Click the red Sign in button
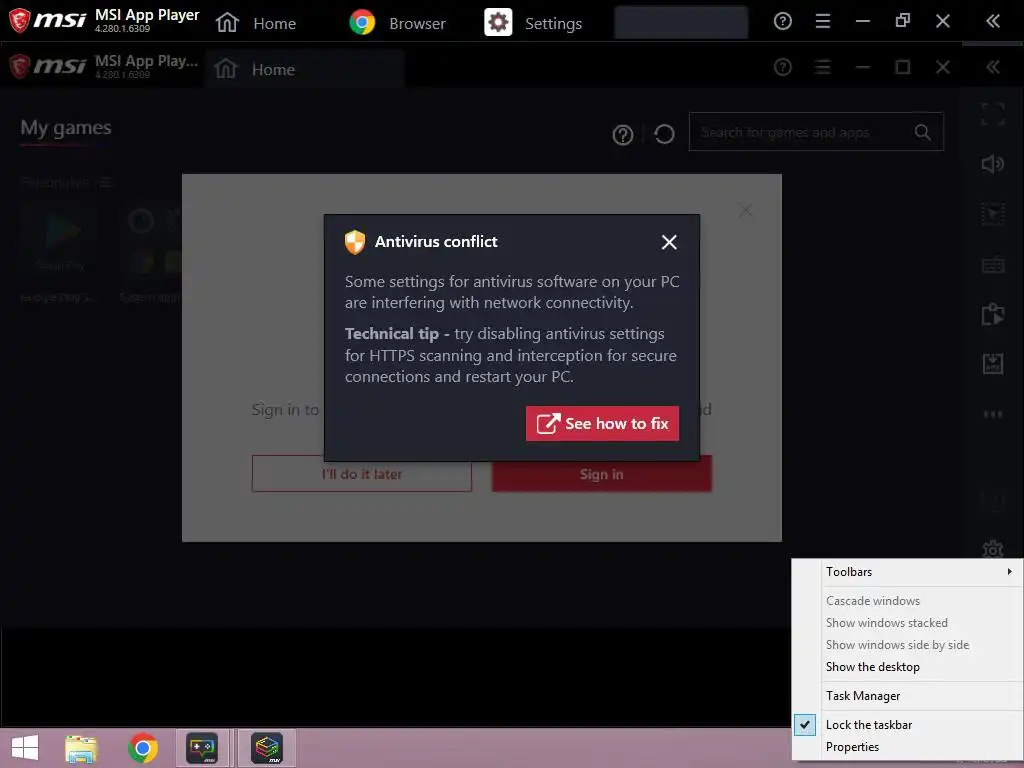Screen dimensions: 1024x768 coord(601,473)
